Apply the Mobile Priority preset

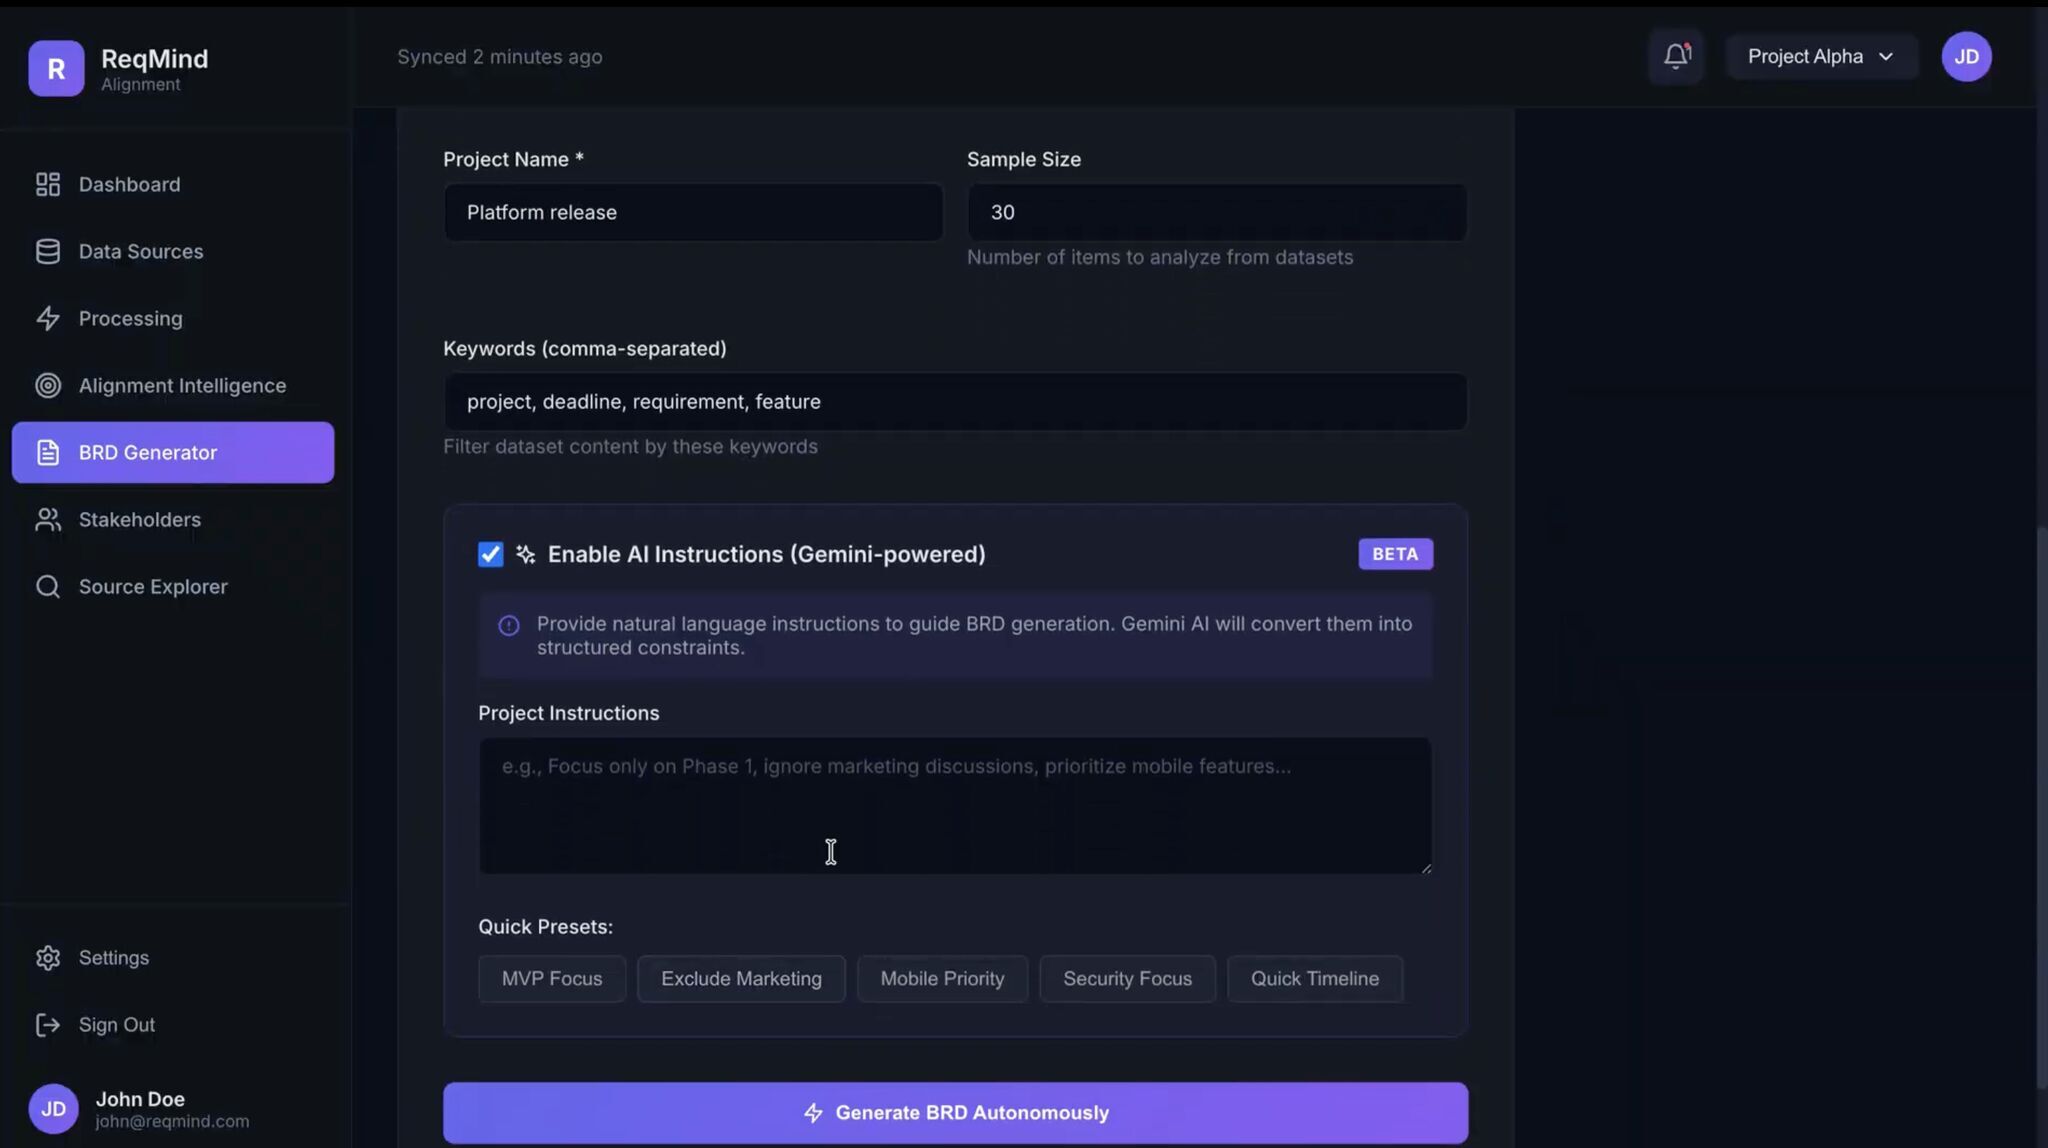click(942, 978)
